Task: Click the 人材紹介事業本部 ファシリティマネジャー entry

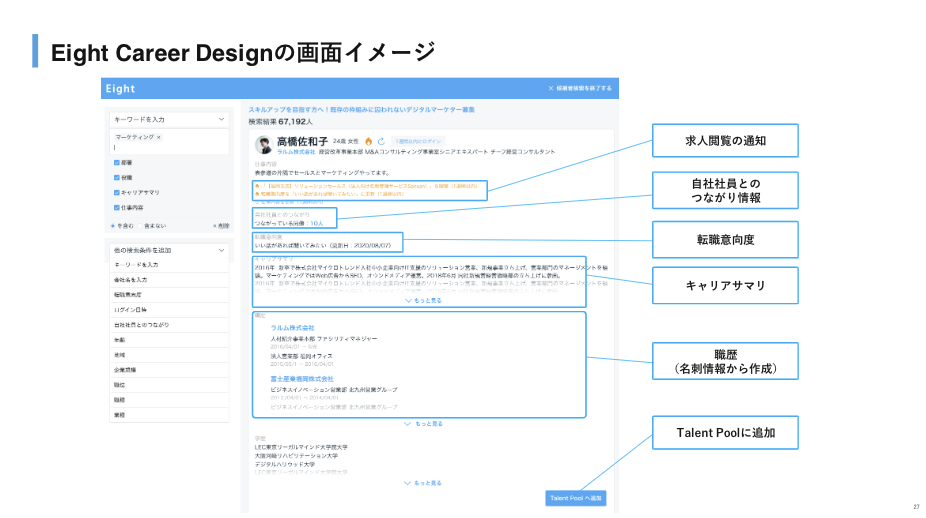Action: click(324, 339)
